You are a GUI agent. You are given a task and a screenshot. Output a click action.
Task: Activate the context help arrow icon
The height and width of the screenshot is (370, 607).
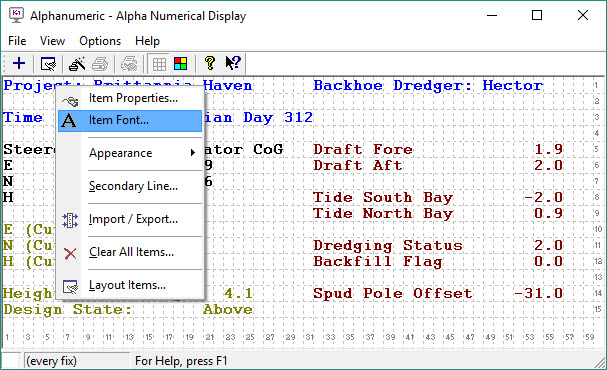233,63
